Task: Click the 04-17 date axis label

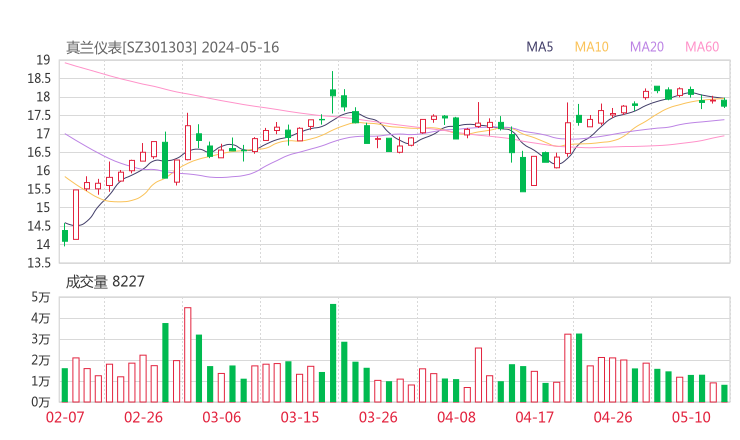Action: 535,417
